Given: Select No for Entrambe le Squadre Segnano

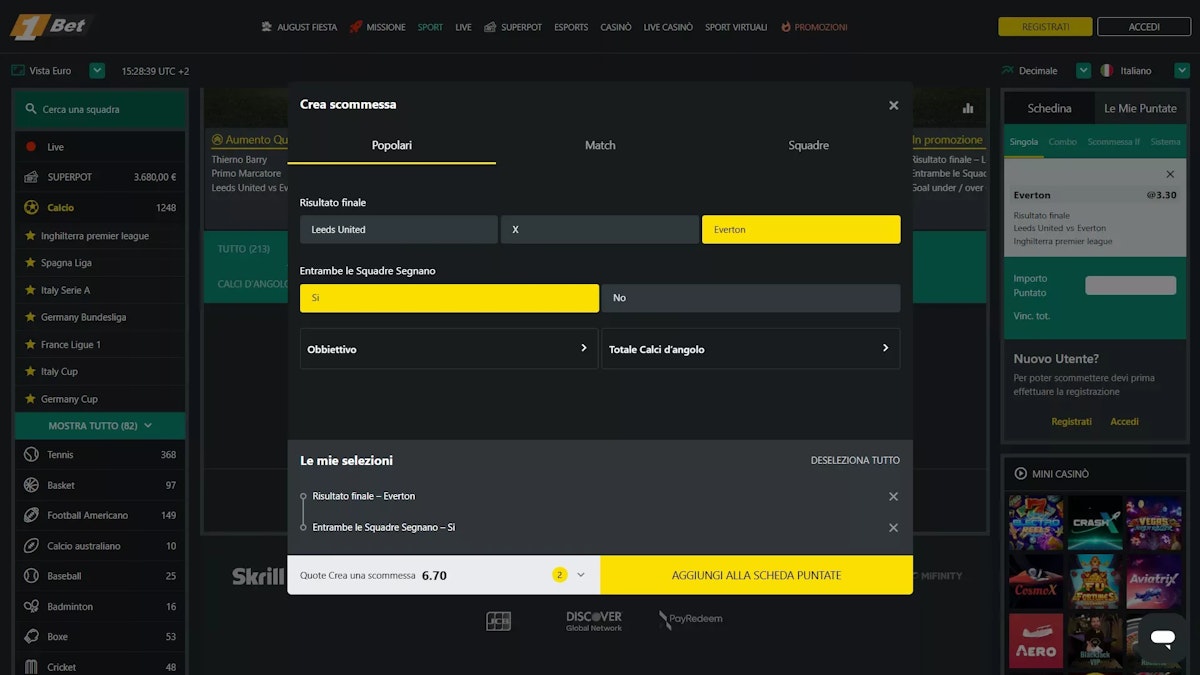Looking at the screenshot, I should click(x=751, y=298).
